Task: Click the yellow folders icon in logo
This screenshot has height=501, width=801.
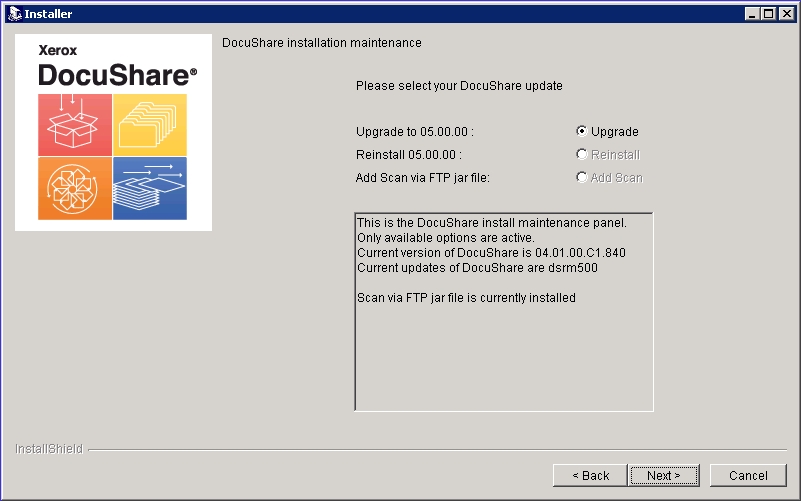Action: (150, 125)
